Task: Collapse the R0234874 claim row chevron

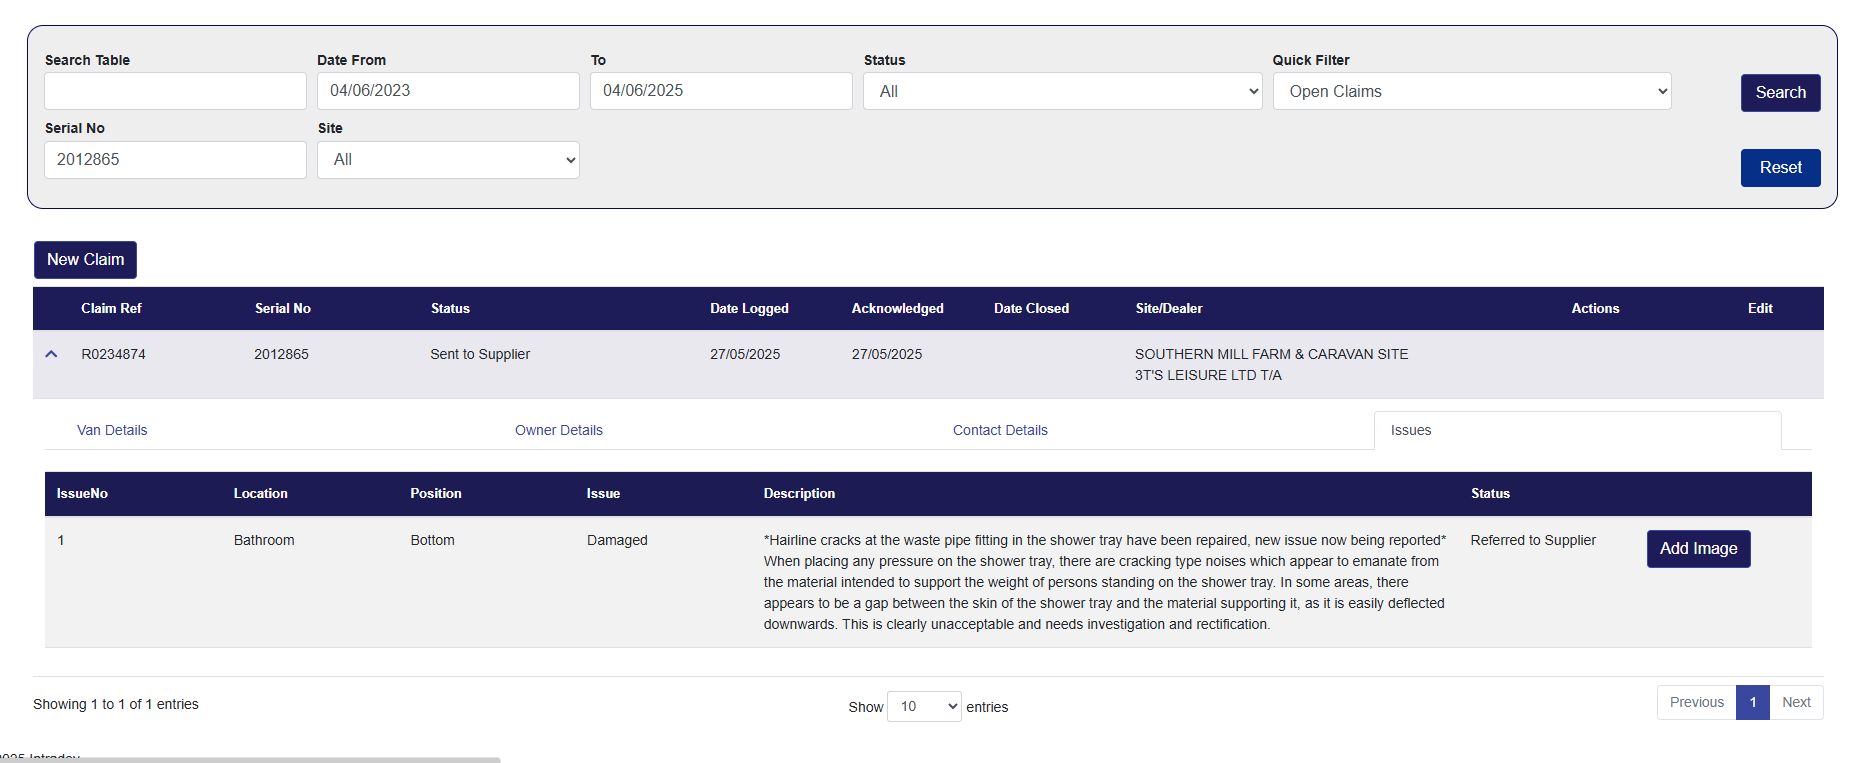Action: point(51,354)
